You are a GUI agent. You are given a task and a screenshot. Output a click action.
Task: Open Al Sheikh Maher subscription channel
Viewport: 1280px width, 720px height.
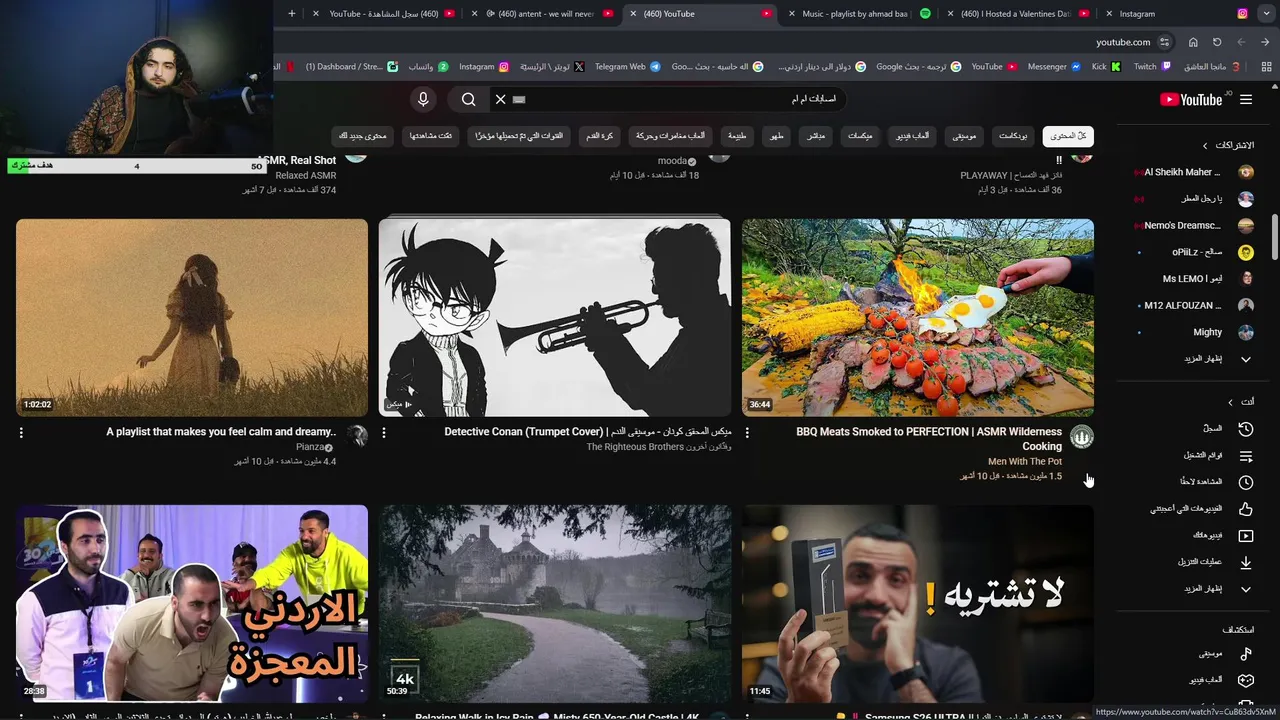click(1192, 172)
